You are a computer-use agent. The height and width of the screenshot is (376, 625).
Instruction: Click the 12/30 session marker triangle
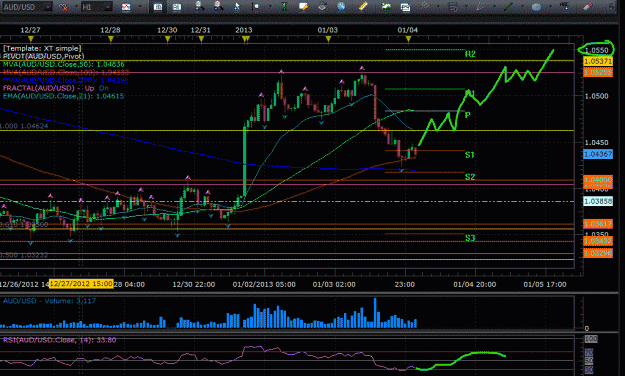pyautogui.click(x=167, y=39)
